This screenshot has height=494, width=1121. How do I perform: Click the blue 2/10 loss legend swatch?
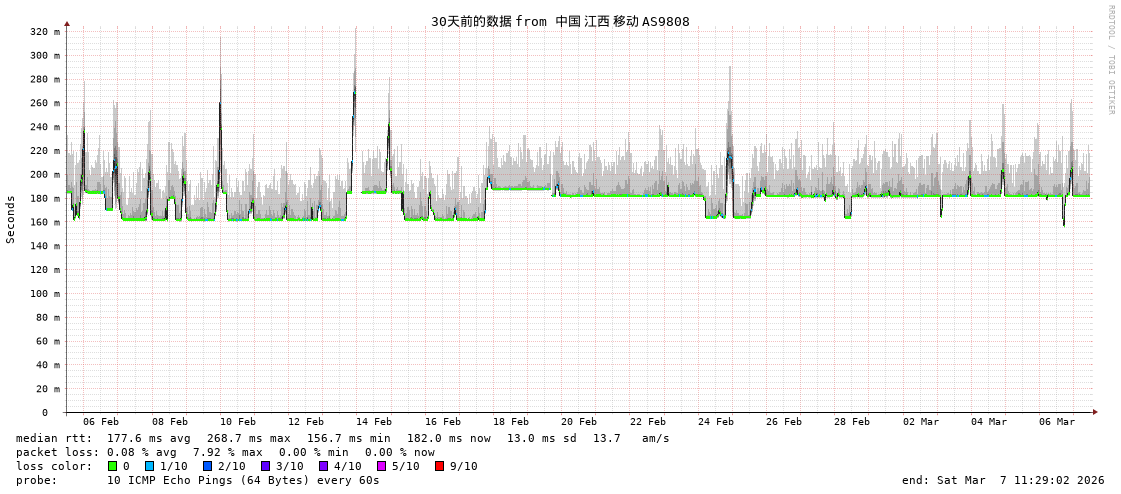point(208,466)
